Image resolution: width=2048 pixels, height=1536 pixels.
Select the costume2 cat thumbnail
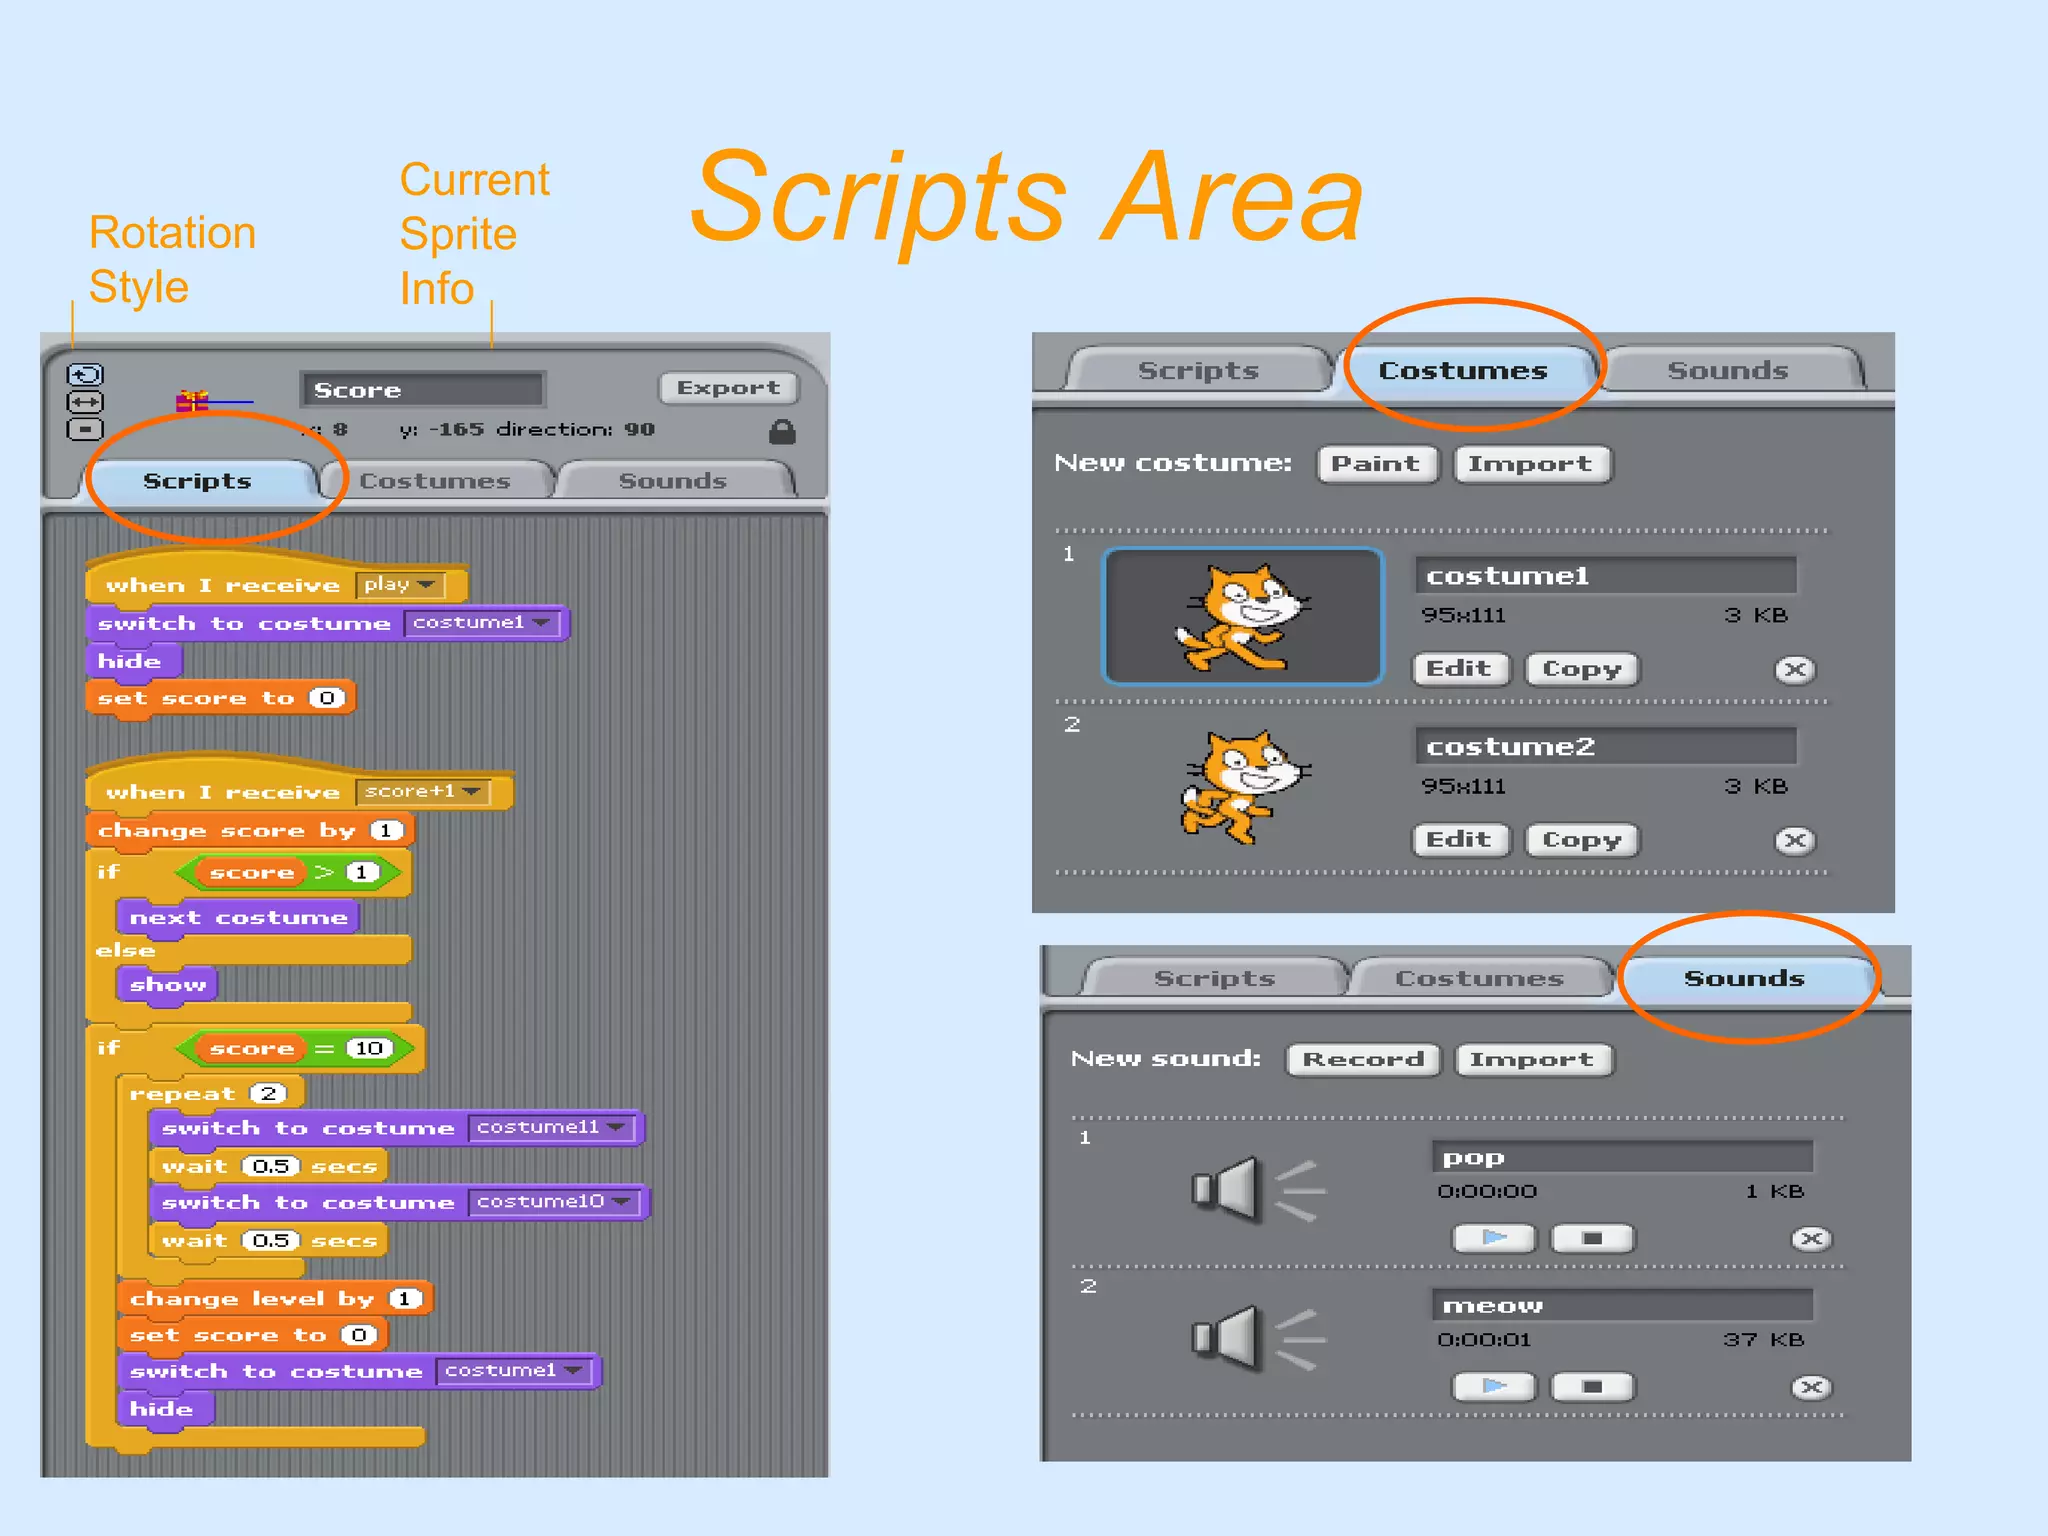tap(1245, 787)
